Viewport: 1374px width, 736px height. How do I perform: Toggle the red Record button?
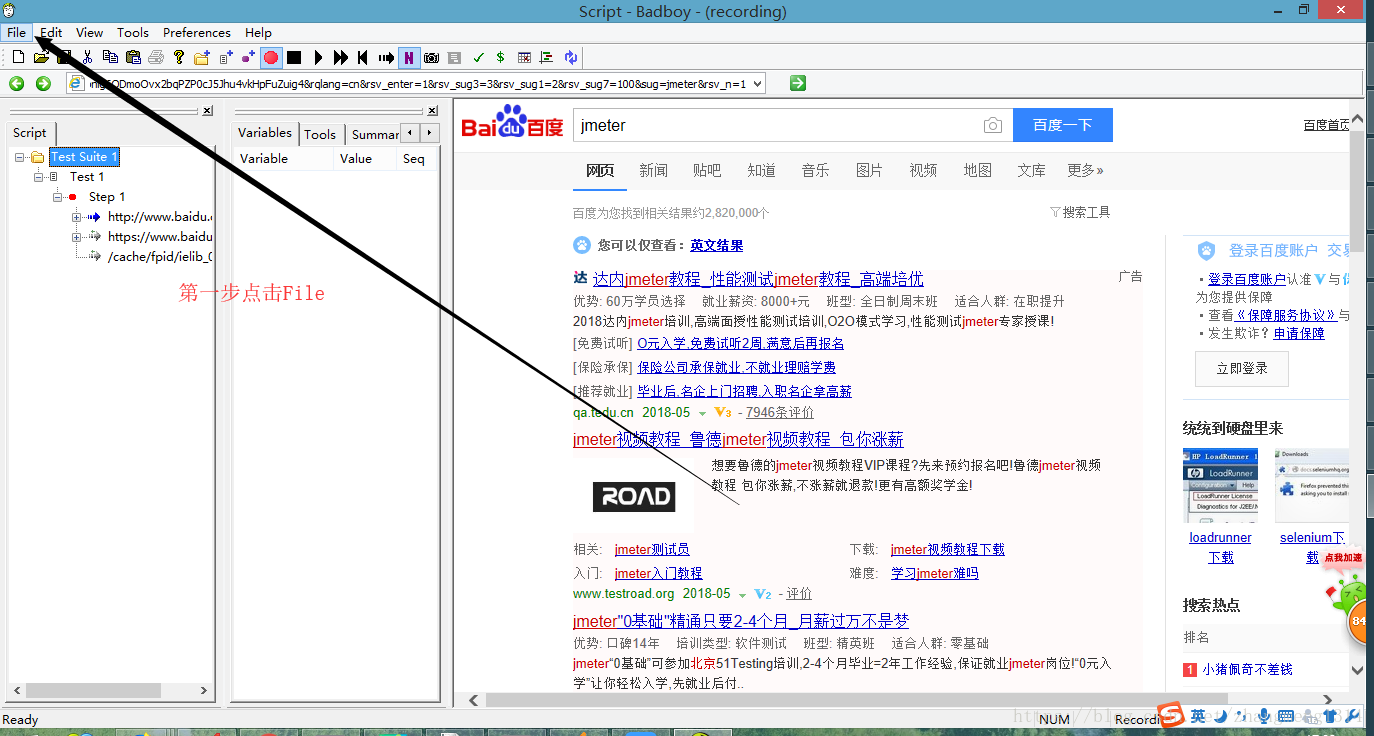pyautogui.click(x=271, y=57)
